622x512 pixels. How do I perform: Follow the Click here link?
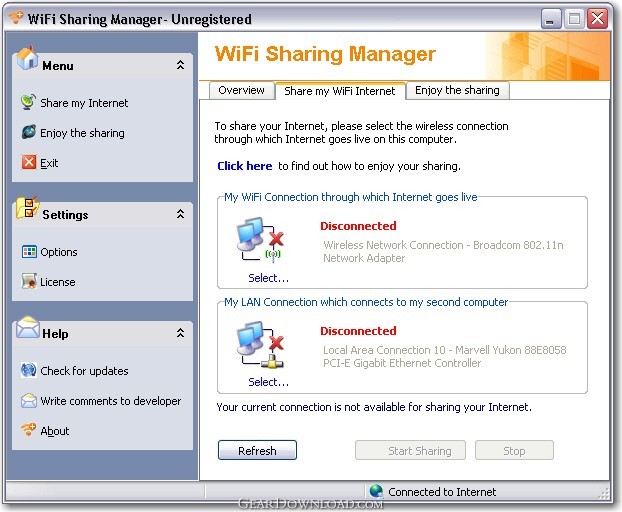(x=245, y=166)
